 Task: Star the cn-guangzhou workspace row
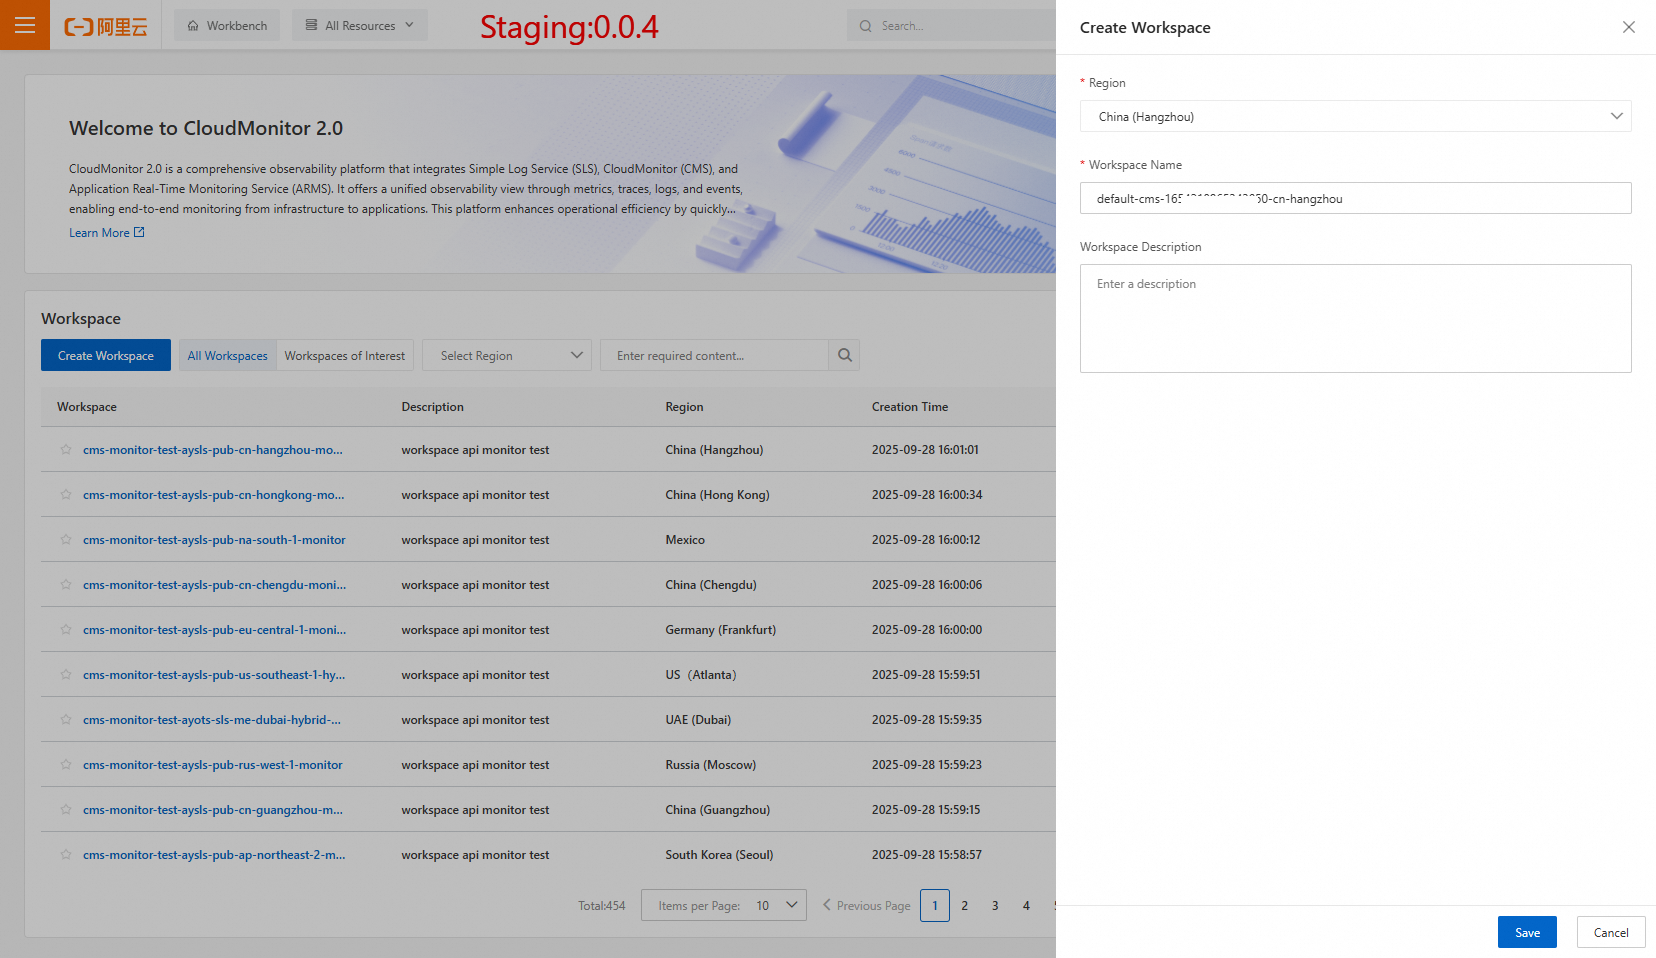click(66, 810)
